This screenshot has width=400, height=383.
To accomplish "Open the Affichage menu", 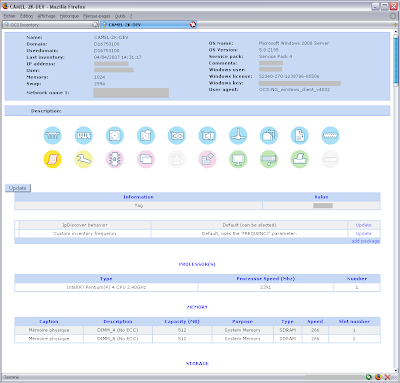I will 46,16.
